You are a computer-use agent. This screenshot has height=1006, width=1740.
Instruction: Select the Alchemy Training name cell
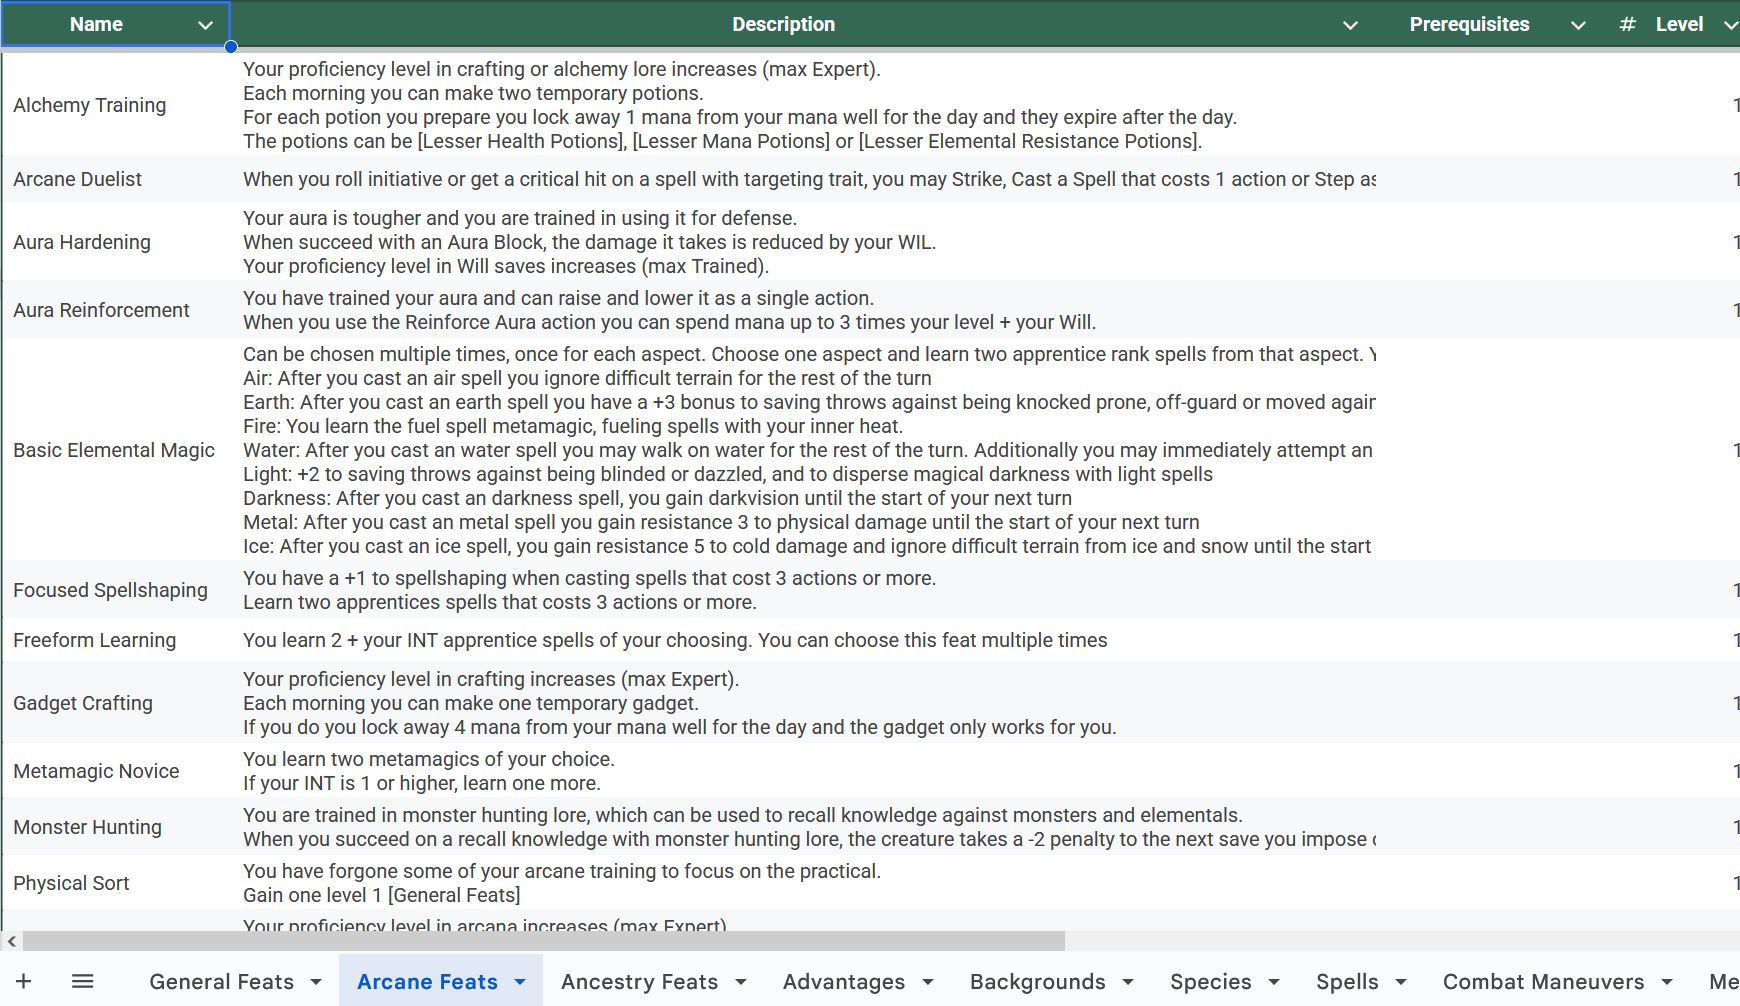tap(90, 105)
